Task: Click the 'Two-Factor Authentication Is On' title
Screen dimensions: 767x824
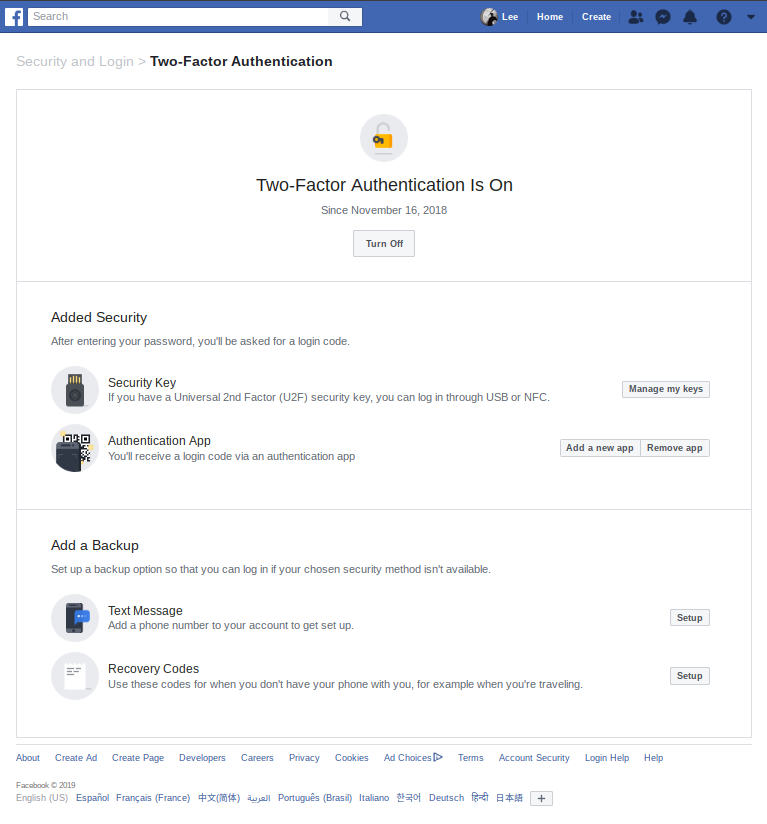Action: 384,185
